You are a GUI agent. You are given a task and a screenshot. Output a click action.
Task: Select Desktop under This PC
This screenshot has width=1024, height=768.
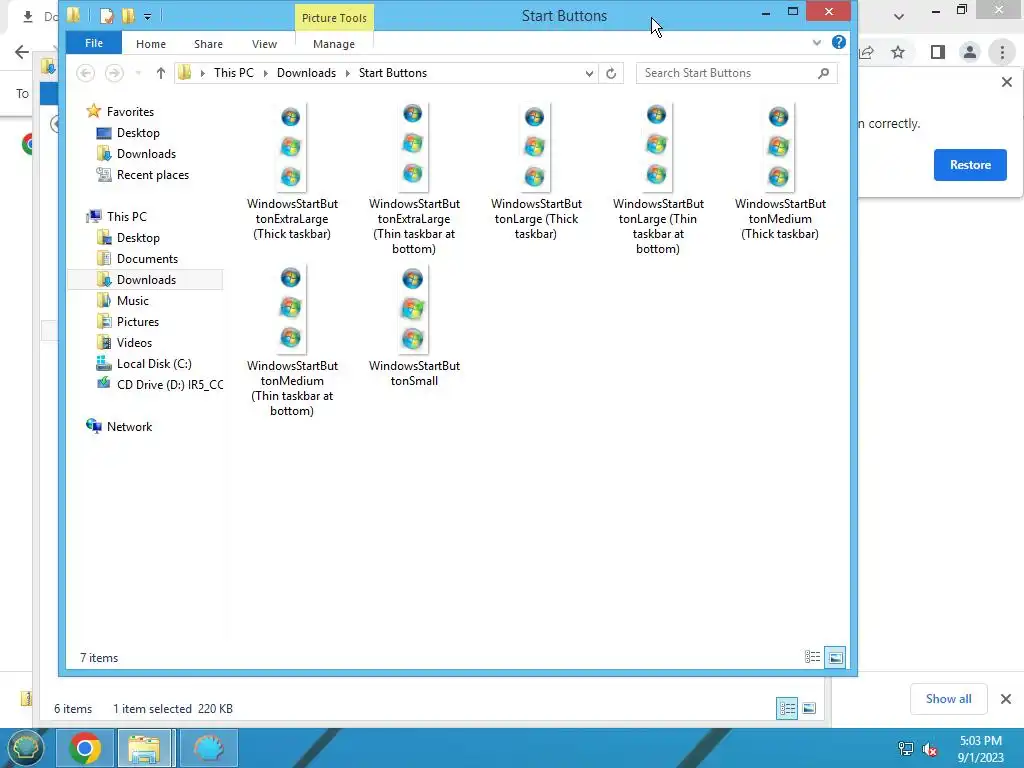[138, 238]
